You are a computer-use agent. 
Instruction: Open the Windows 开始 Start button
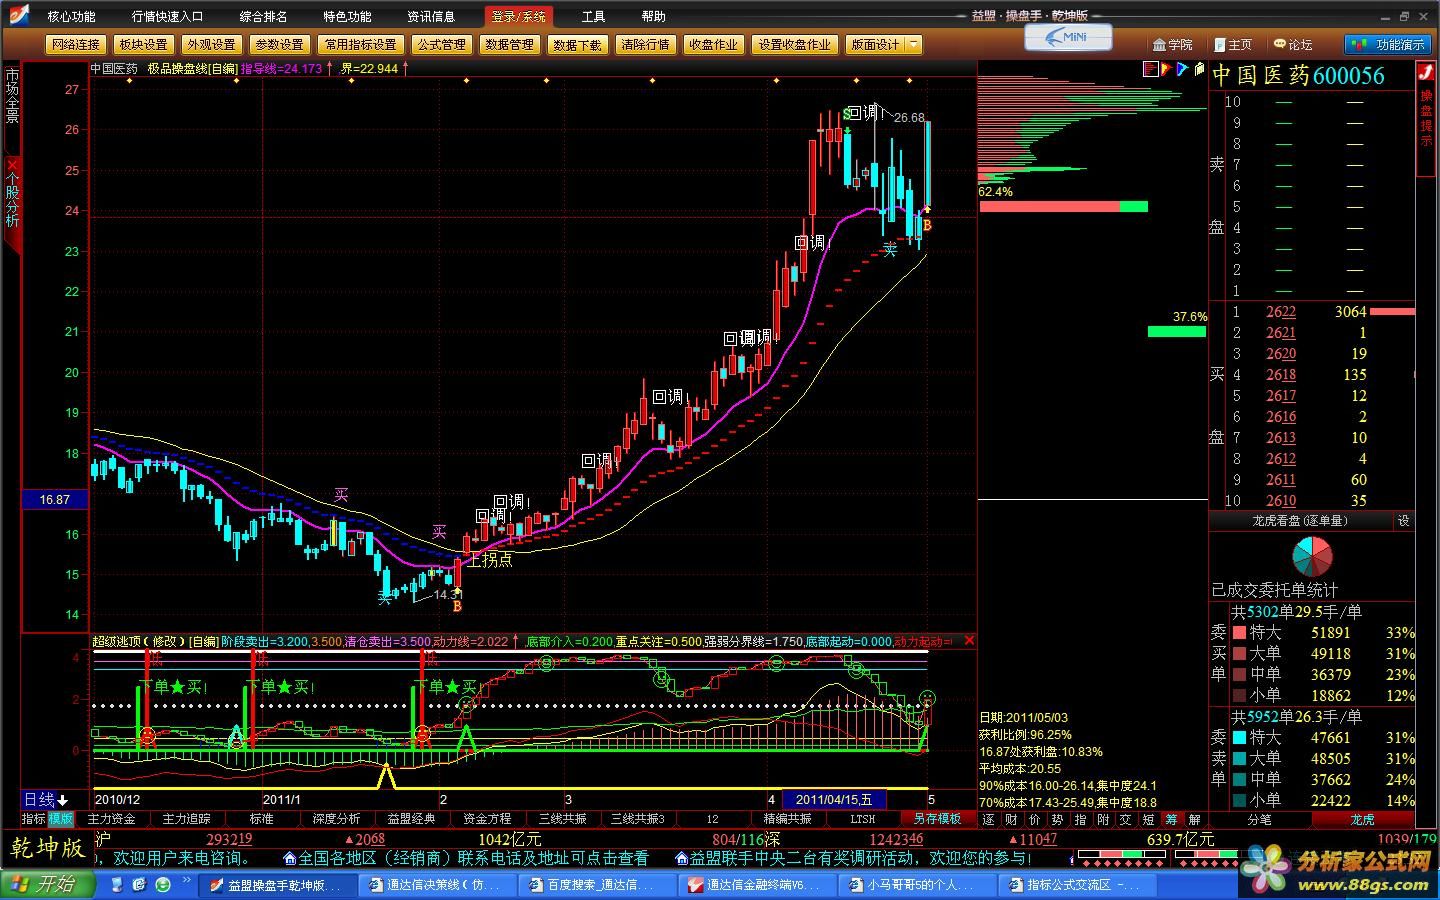tap(47, 884)
